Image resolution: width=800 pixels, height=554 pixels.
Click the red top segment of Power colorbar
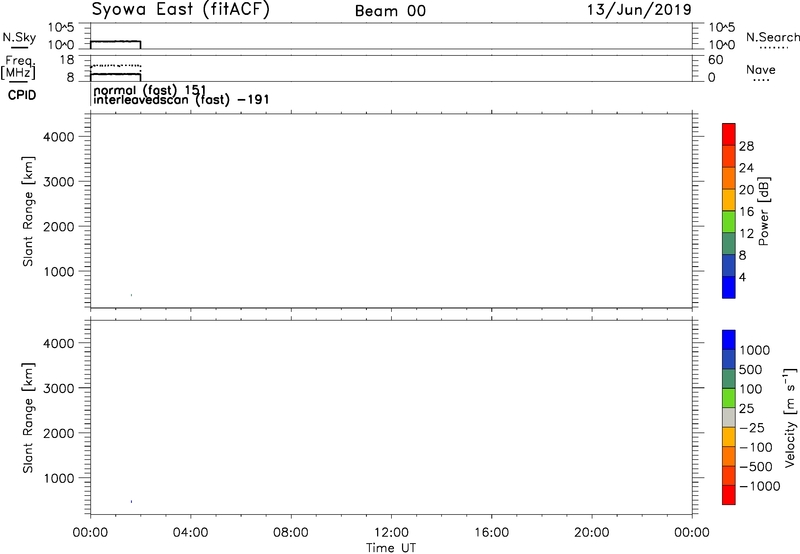(729, 134)
